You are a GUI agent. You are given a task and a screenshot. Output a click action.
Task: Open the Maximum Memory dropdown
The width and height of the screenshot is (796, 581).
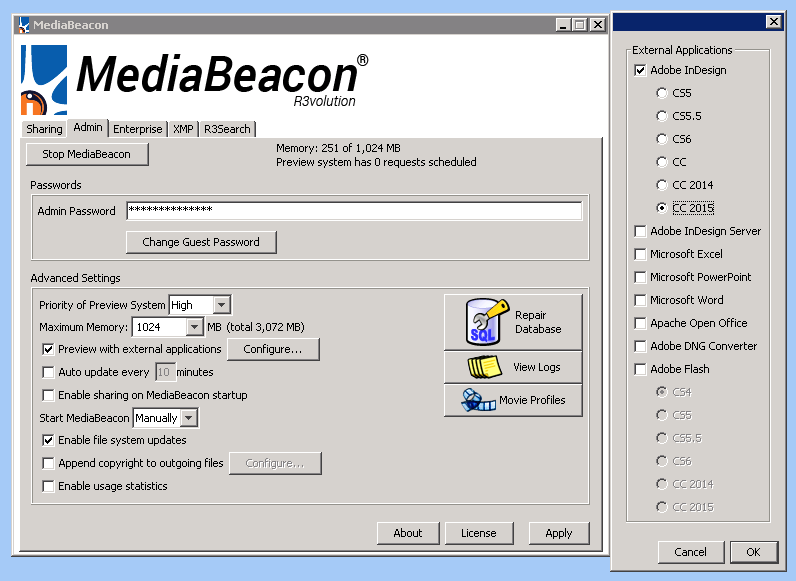[194, 327]
